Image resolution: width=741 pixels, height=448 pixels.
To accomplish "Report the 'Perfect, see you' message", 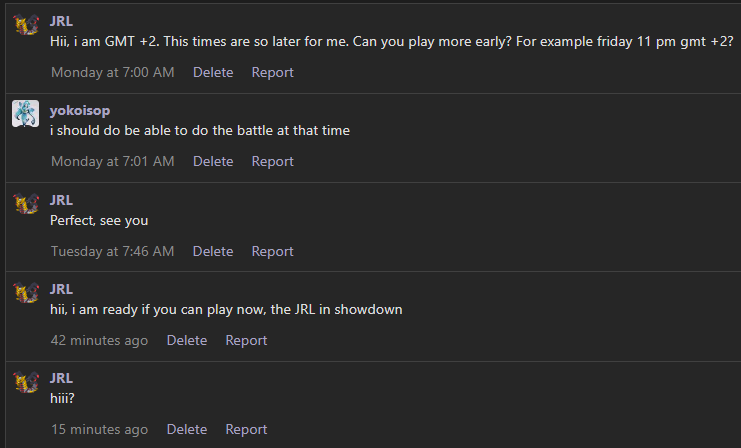I will pos(273,251).
